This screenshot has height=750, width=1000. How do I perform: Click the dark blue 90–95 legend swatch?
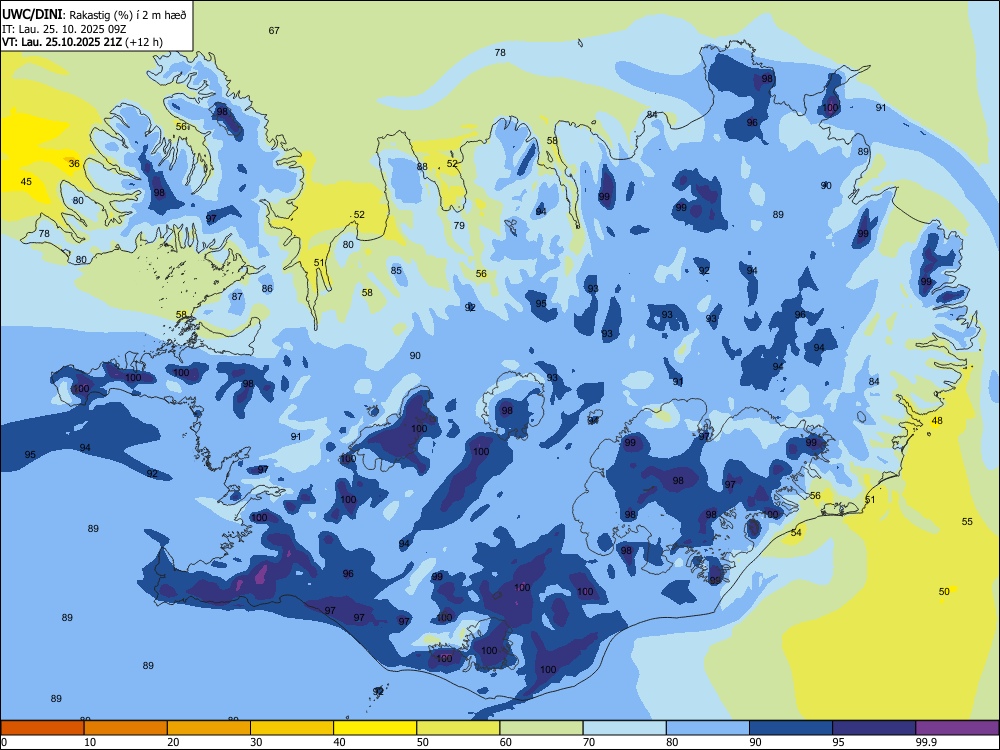coord(791,728)
